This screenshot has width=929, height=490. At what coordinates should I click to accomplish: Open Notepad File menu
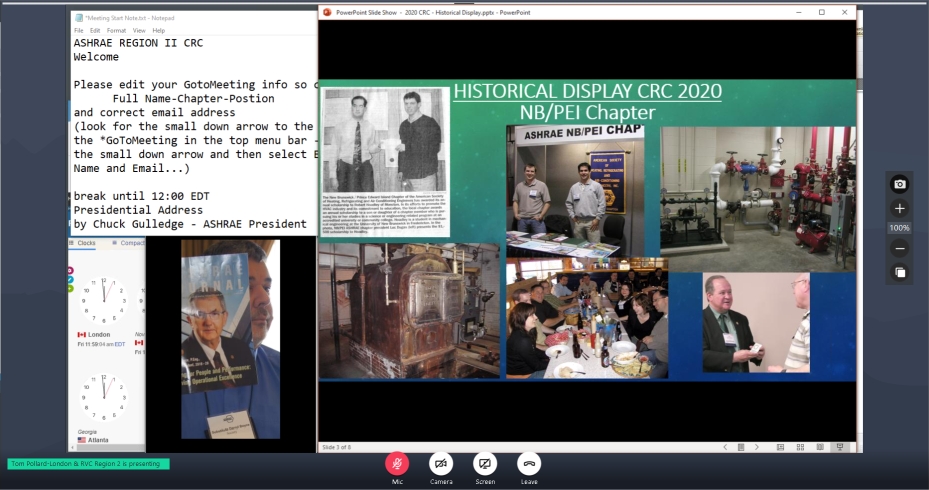click(79, 31)
